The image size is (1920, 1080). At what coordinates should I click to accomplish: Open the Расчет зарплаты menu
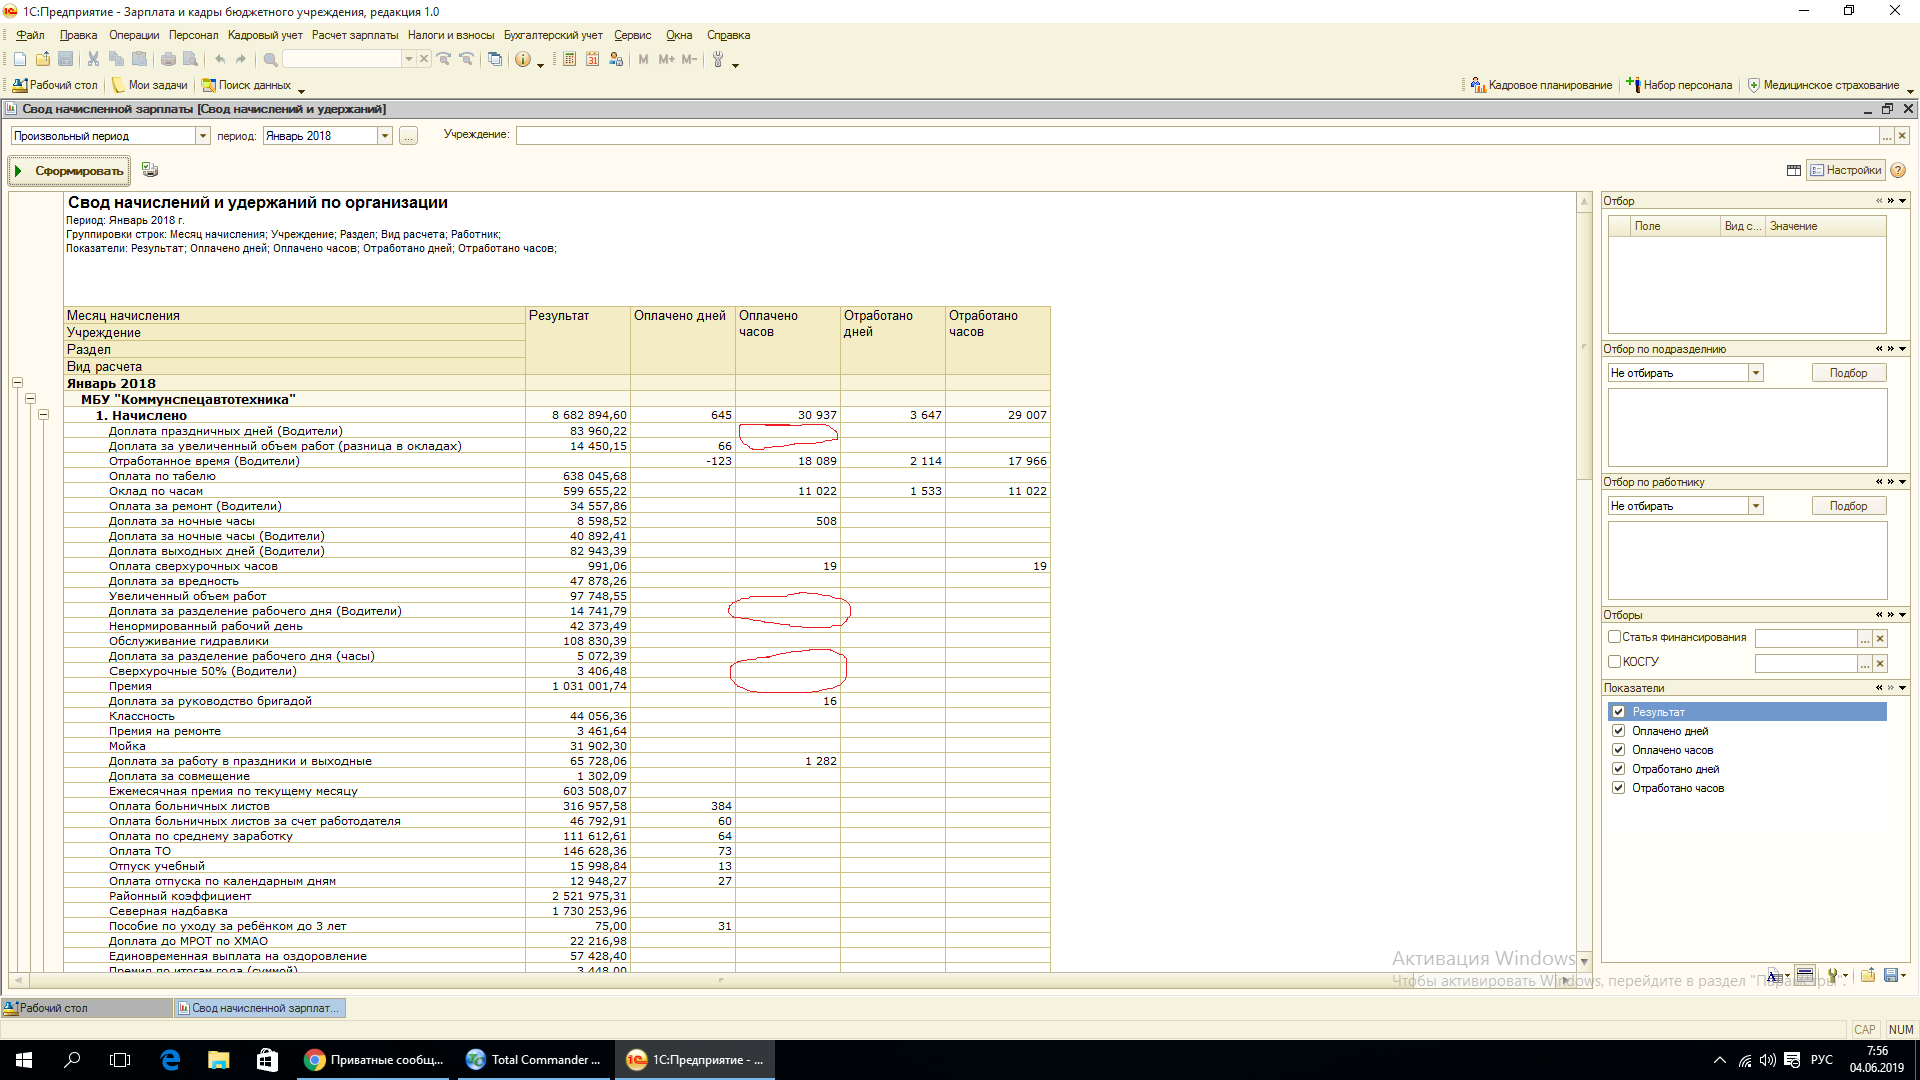tap(355, 35)
